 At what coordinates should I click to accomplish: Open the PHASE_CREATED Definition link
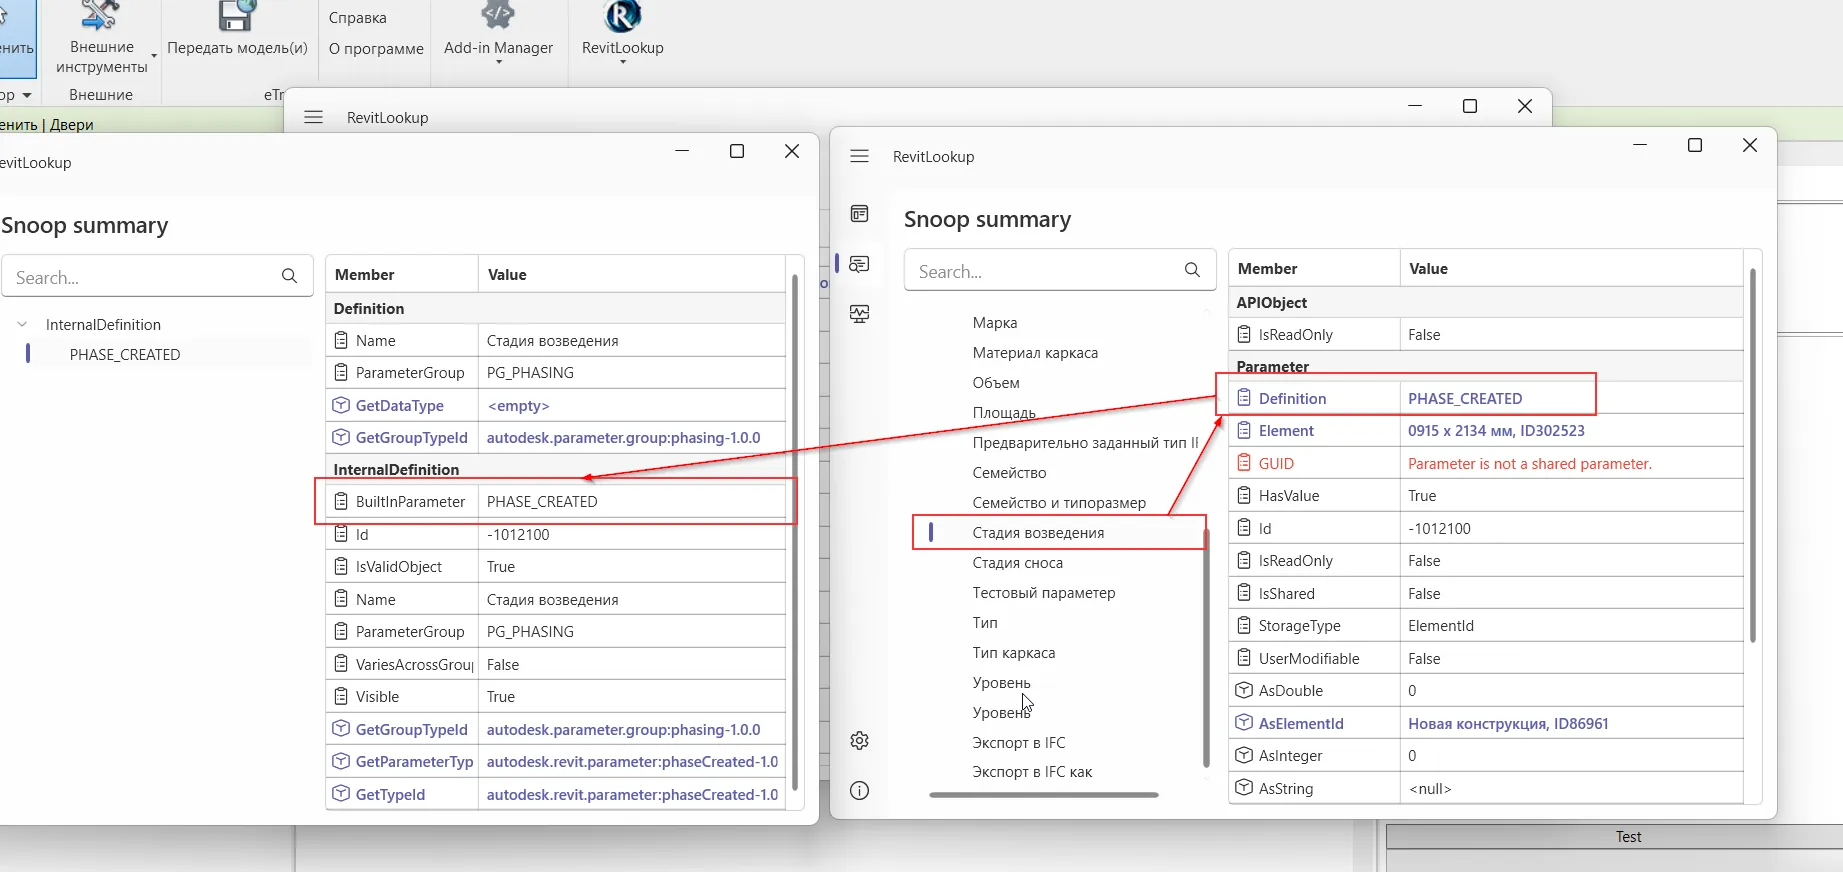[1465, 398]
